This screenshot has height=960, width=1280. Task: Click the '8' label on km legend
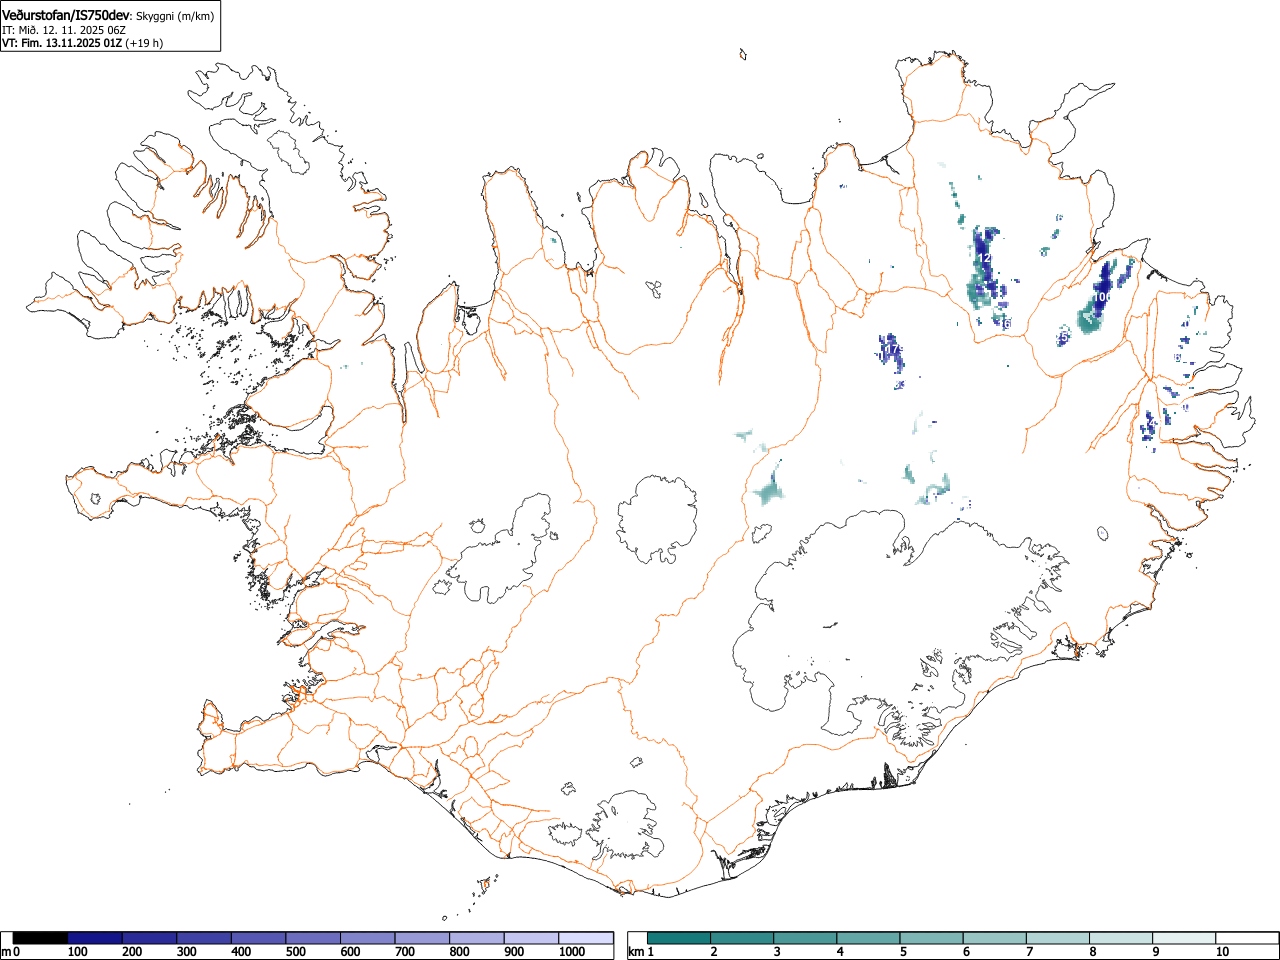point(1092,952)
